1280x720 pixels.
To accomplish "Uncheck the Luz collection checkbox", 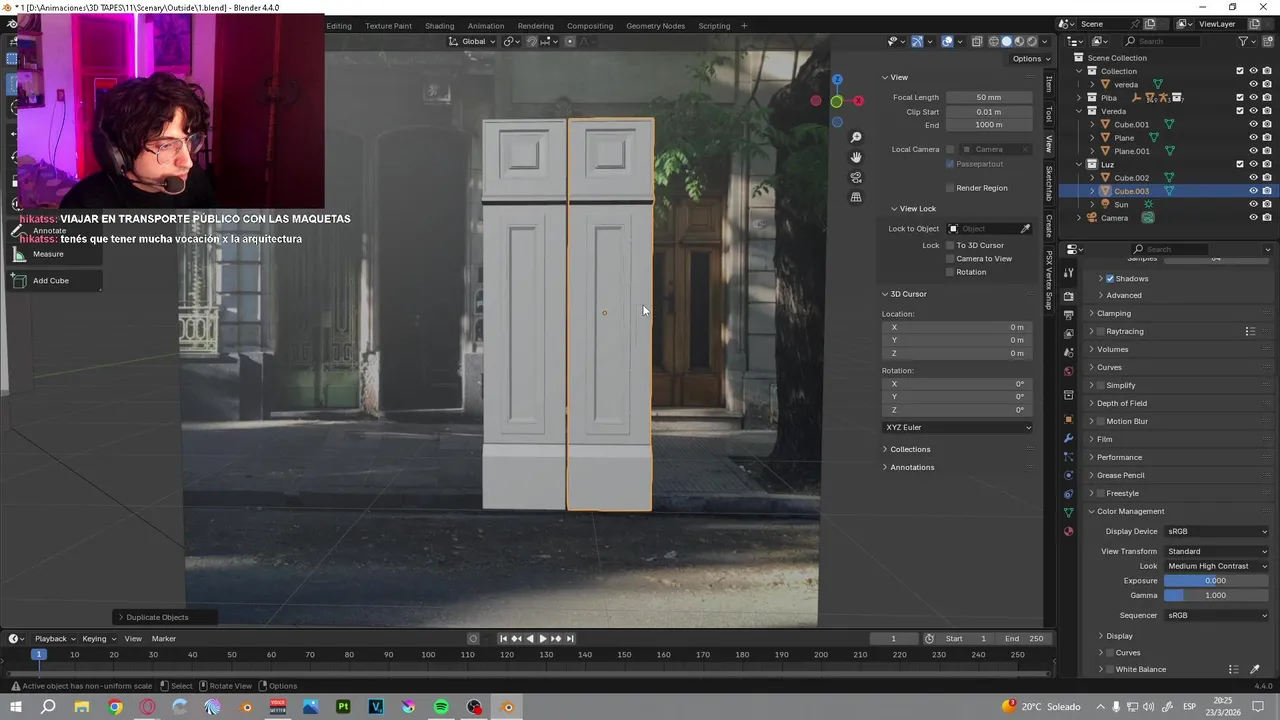I will point(1240,164).
